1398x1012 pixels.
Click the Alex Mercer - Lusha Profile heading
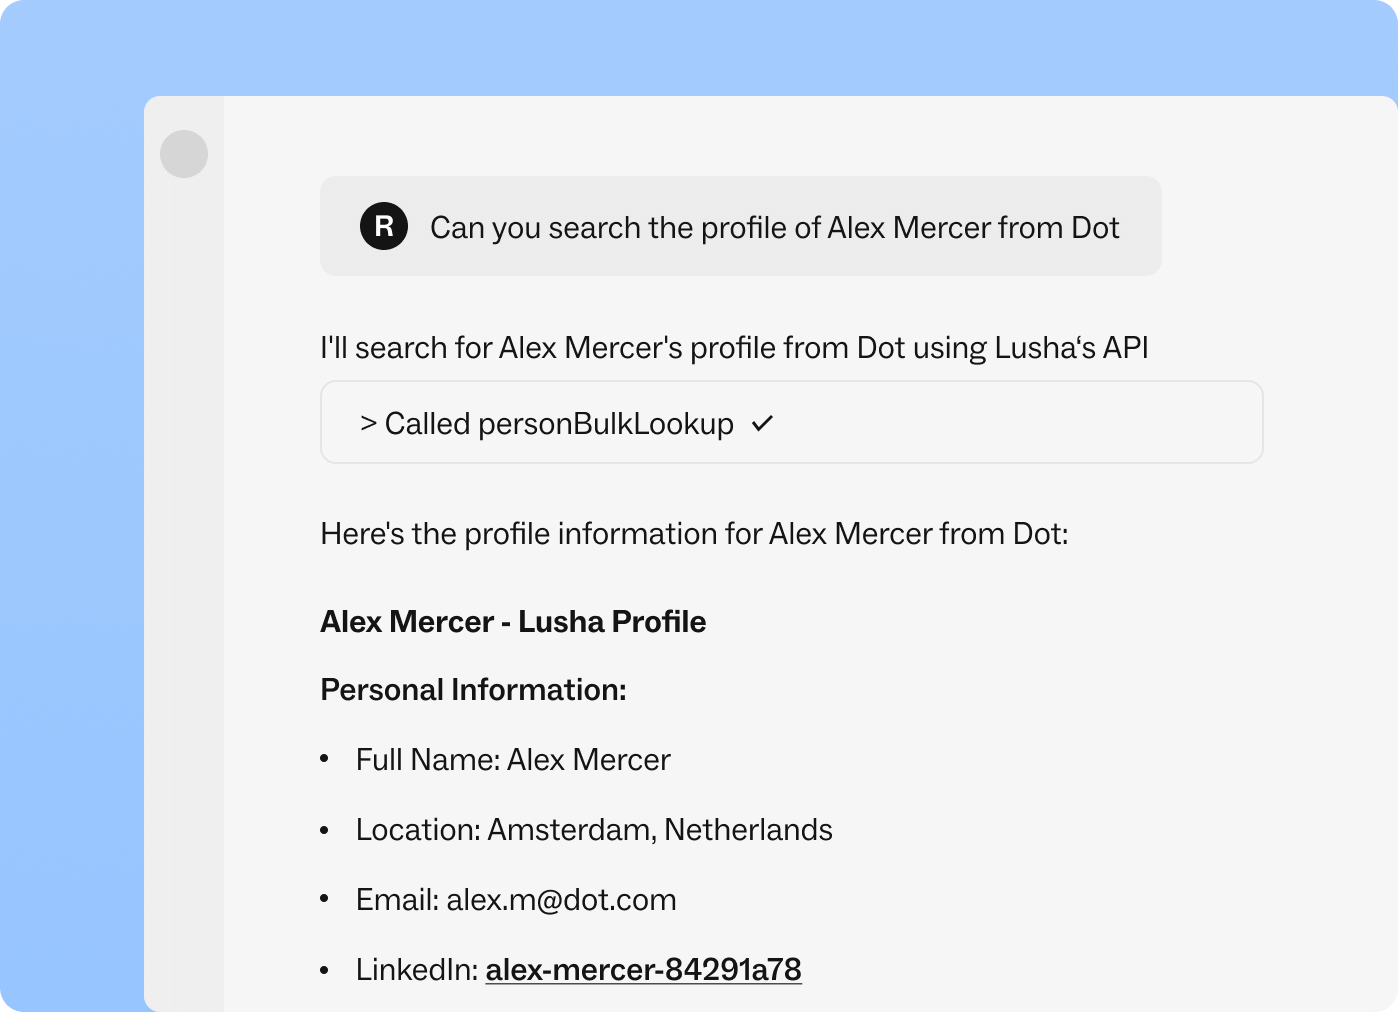(513, 621)
